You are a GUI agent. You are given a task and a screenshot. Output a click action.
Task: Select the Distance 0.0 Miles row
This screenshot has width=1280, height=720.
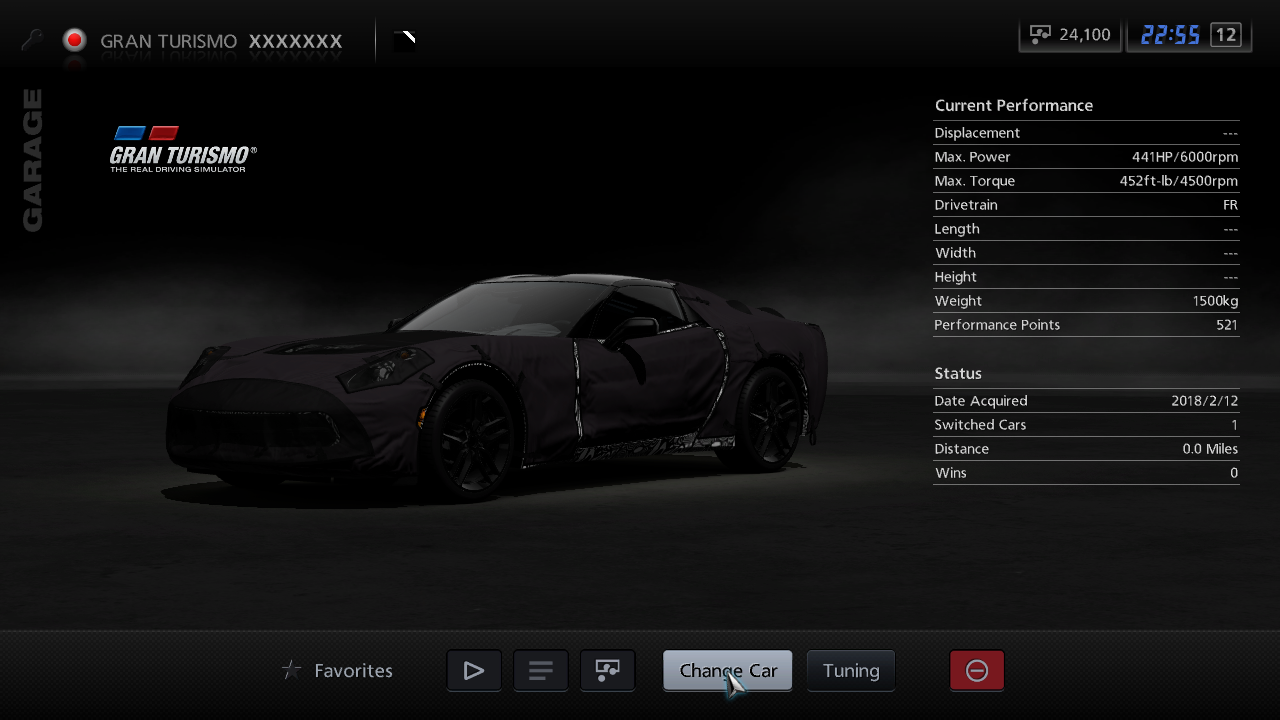click(x=1086, y=449)
